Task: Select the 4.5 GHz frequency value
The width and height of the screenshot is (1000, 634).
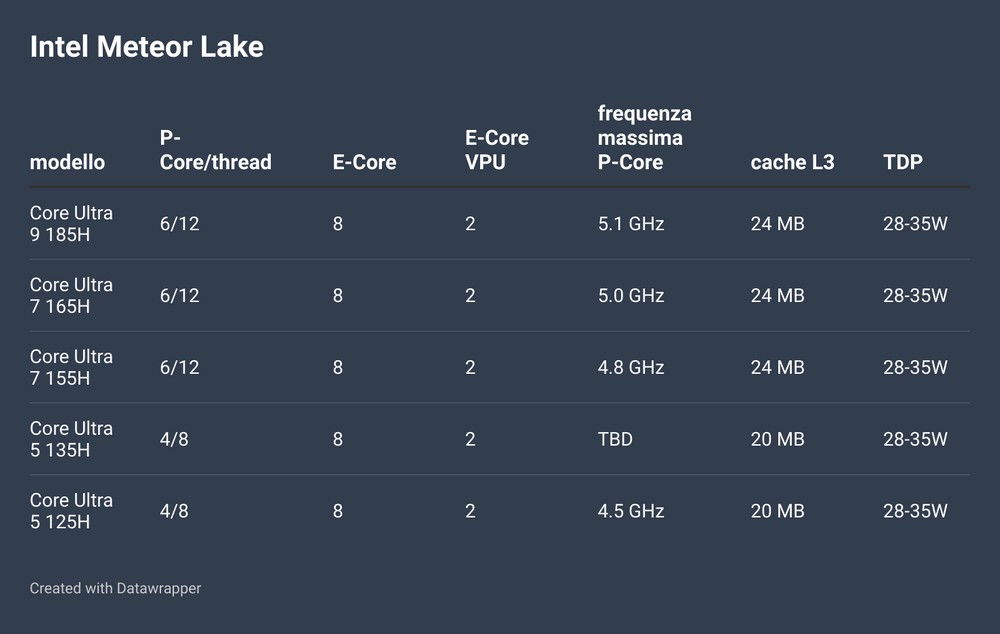Action: [631, 511]
